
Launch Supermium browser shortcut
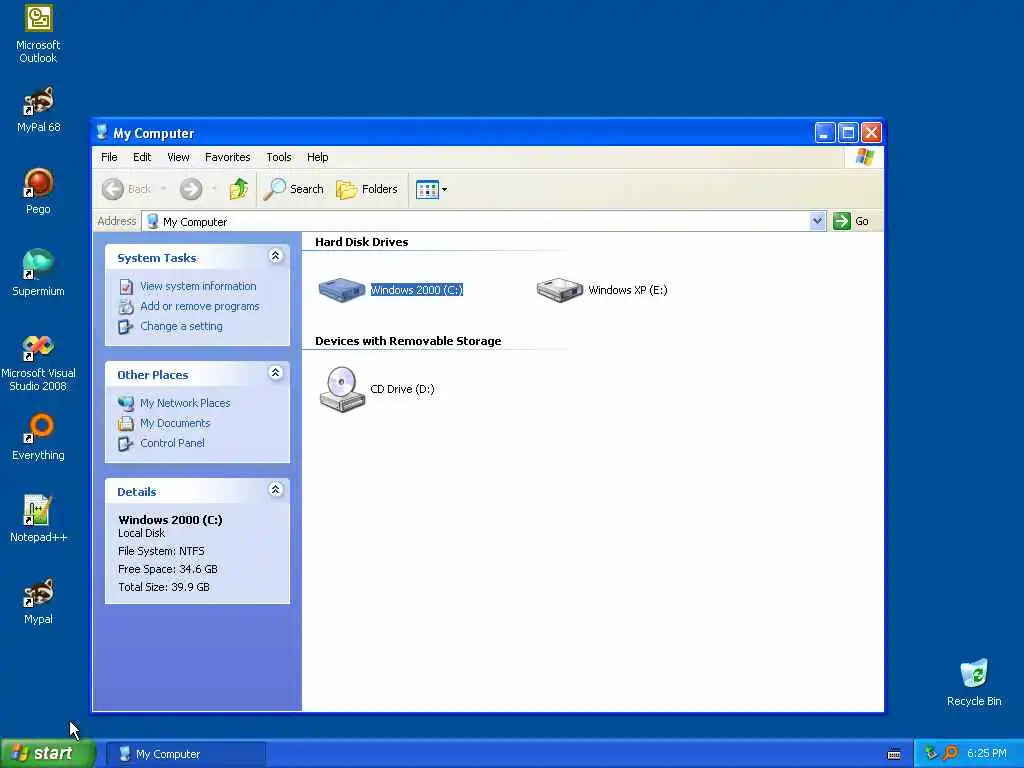tap(38, 273)
